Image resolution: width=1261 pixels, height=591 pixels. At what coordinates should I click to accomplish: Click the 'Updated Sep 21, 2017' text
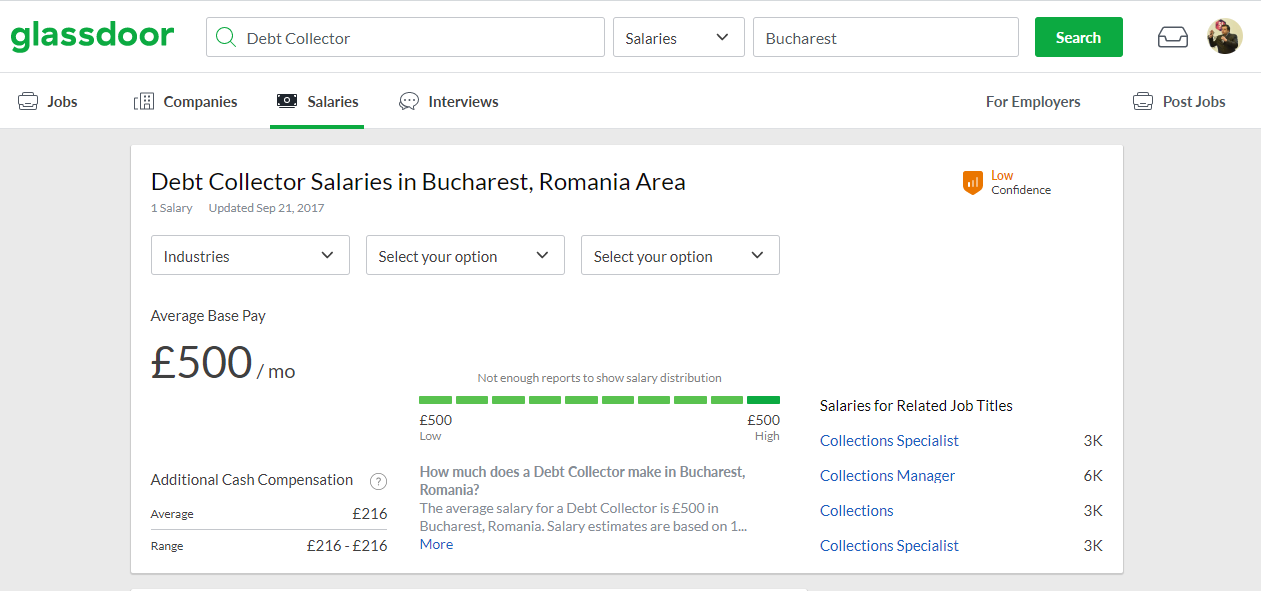[266, 208]
